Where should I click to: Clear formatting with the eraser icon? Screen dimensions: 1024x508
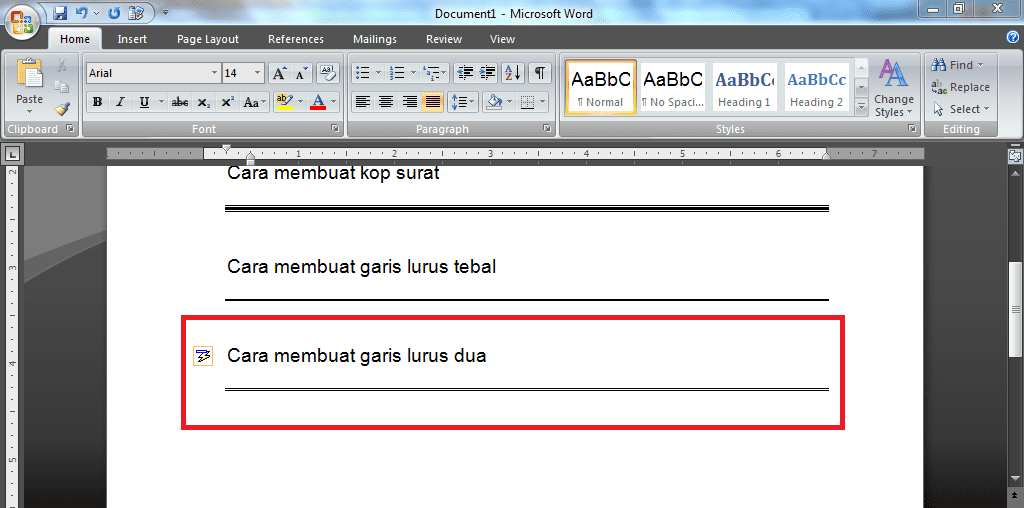point(328,73)
